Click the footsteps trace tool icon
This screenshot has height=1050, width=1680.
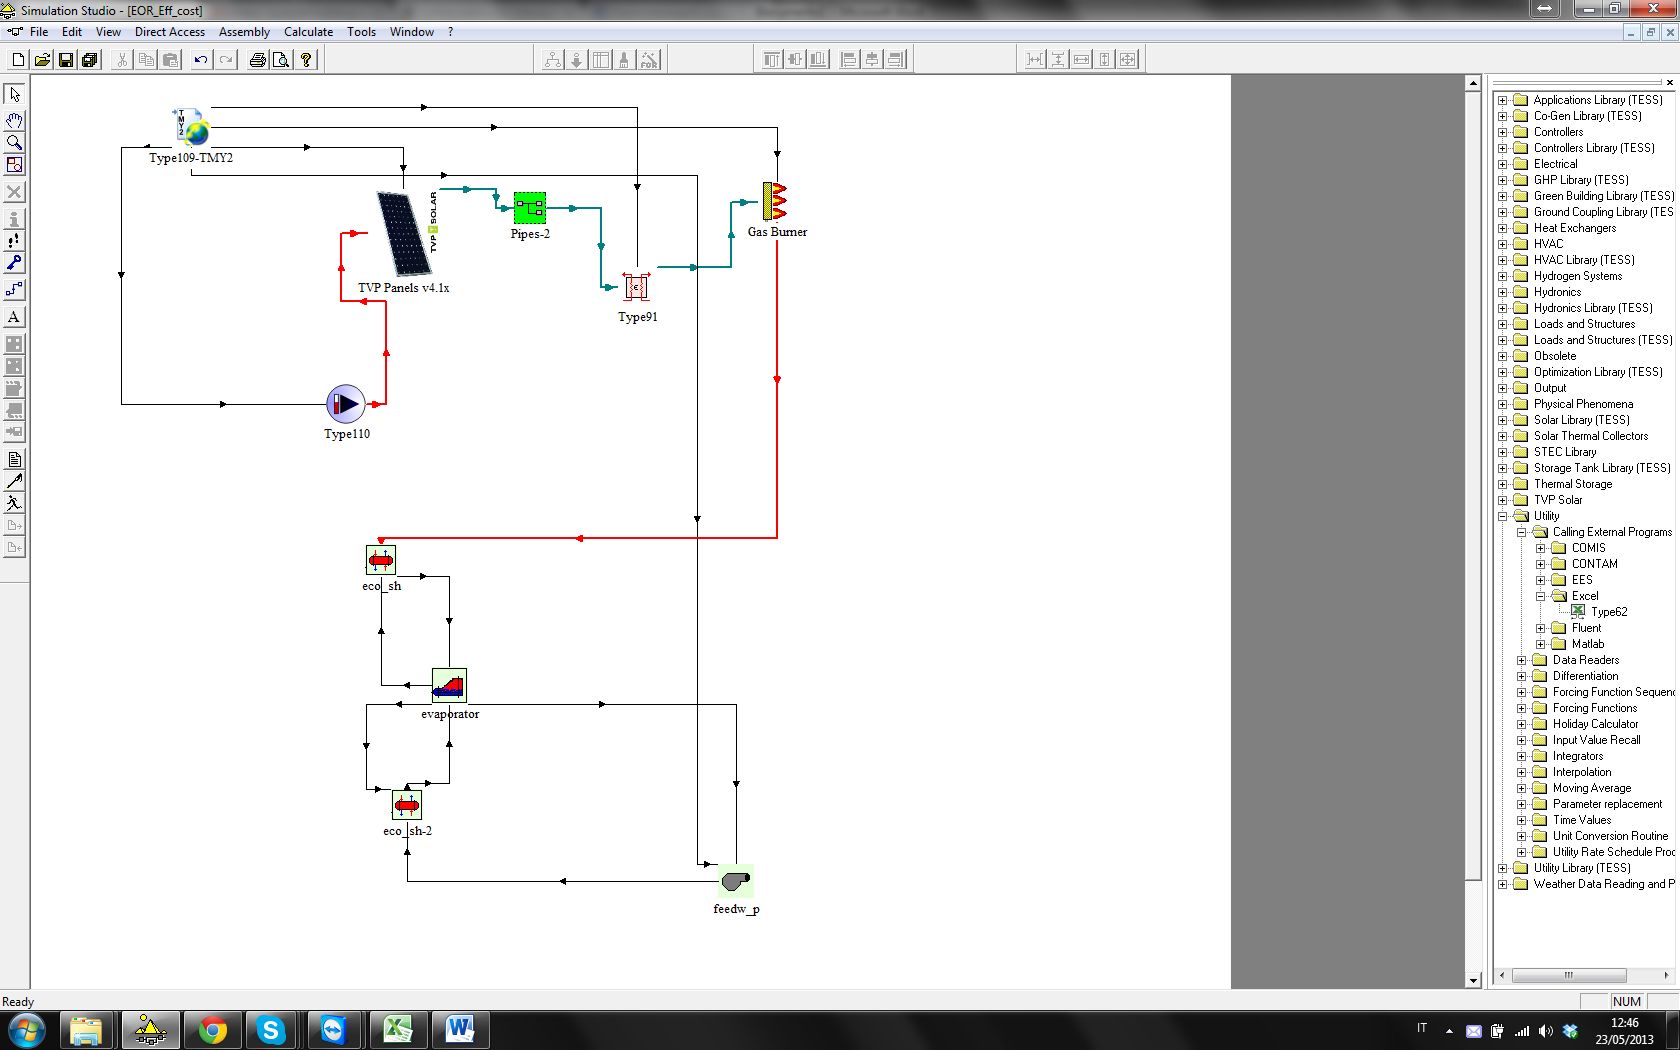[x=14, y=241]
